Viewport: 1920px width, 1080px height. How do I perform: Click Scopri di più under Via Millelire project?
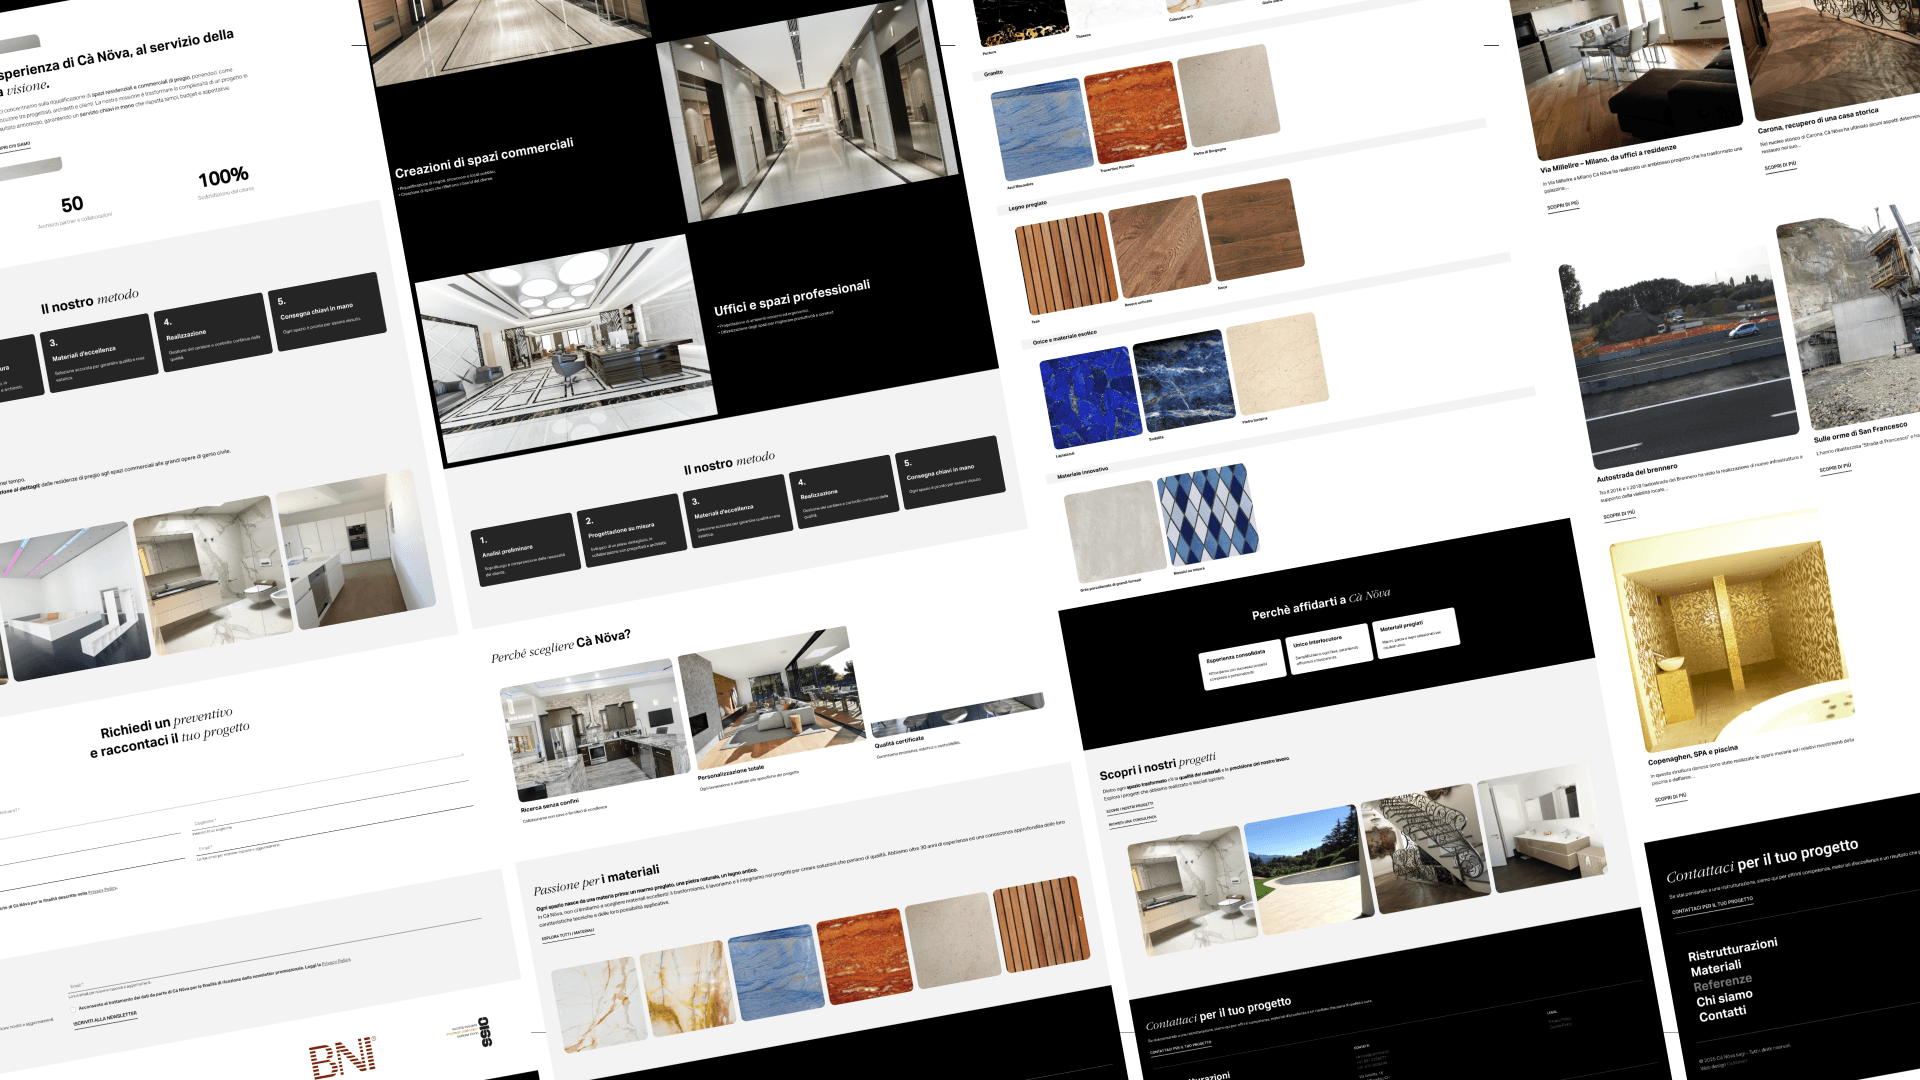[1562, 206]
